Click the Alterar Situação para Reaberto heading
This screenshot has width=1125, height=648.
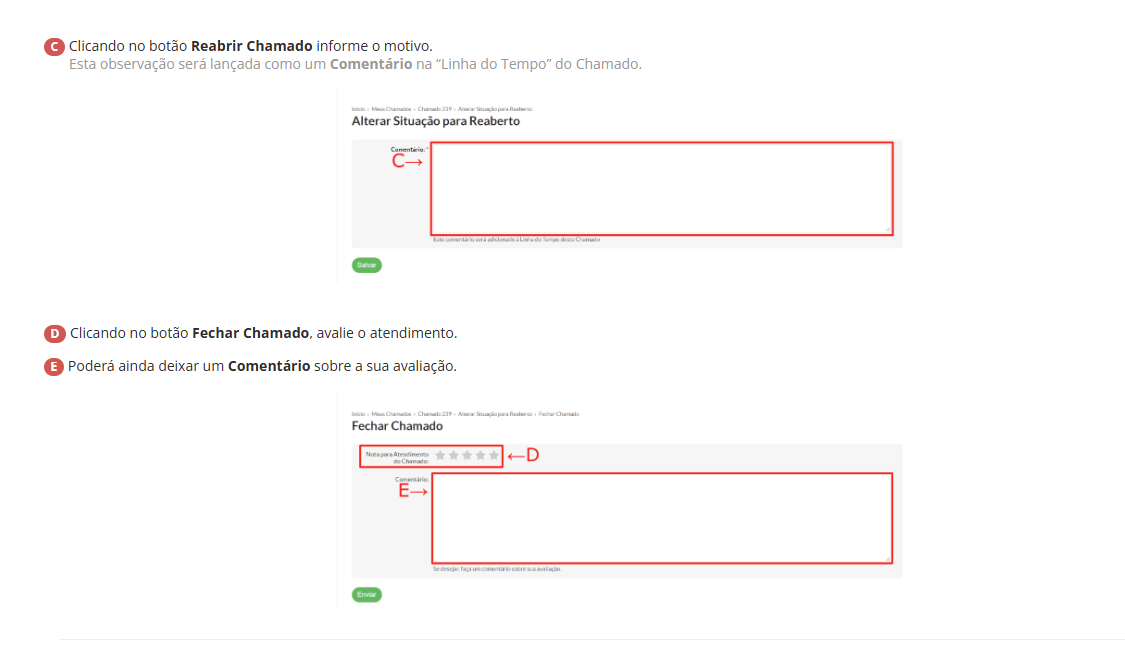tap(435, 121)
